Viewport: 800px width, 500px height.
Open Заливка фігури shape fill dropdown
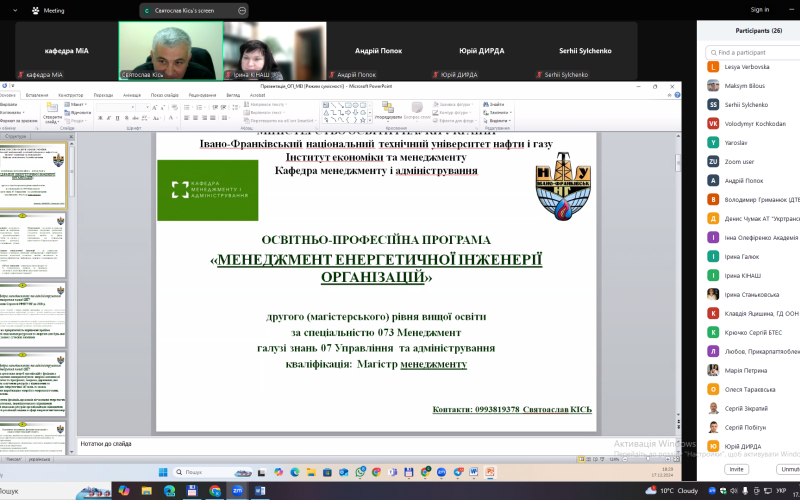pos(454,105)
